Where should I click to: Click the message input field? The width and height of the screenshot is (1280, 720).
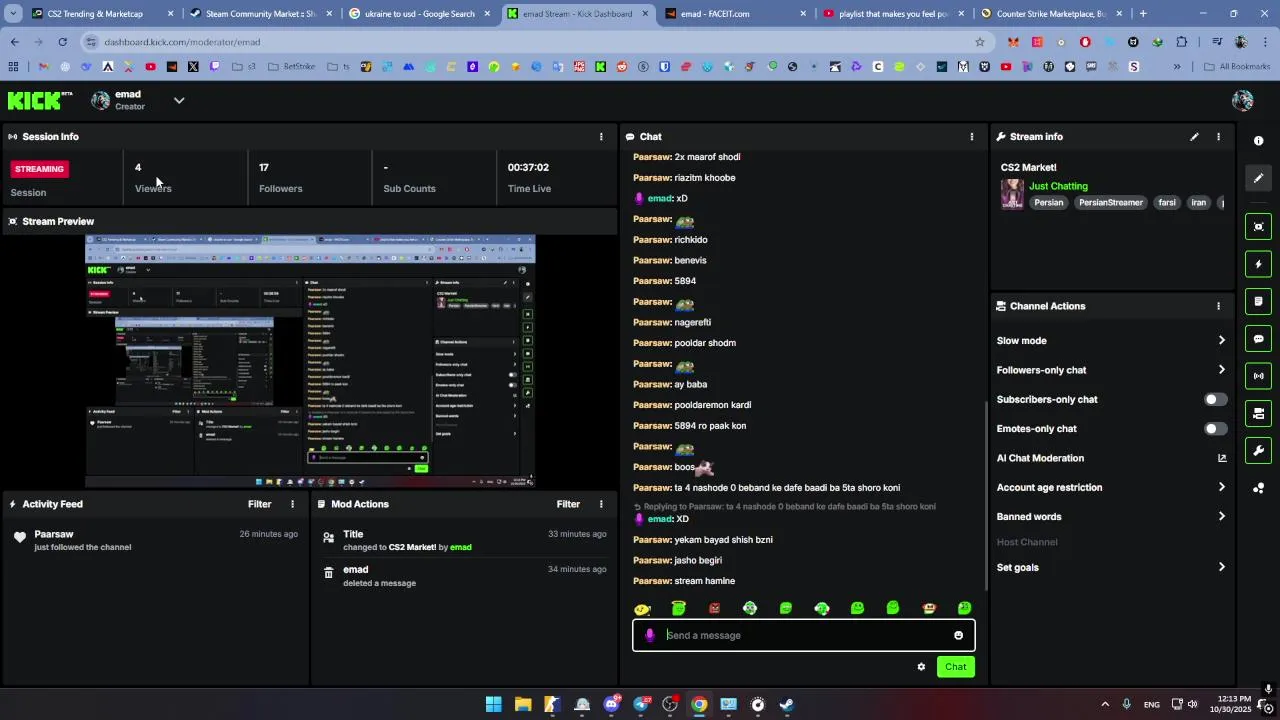click(x=803, y=635)
